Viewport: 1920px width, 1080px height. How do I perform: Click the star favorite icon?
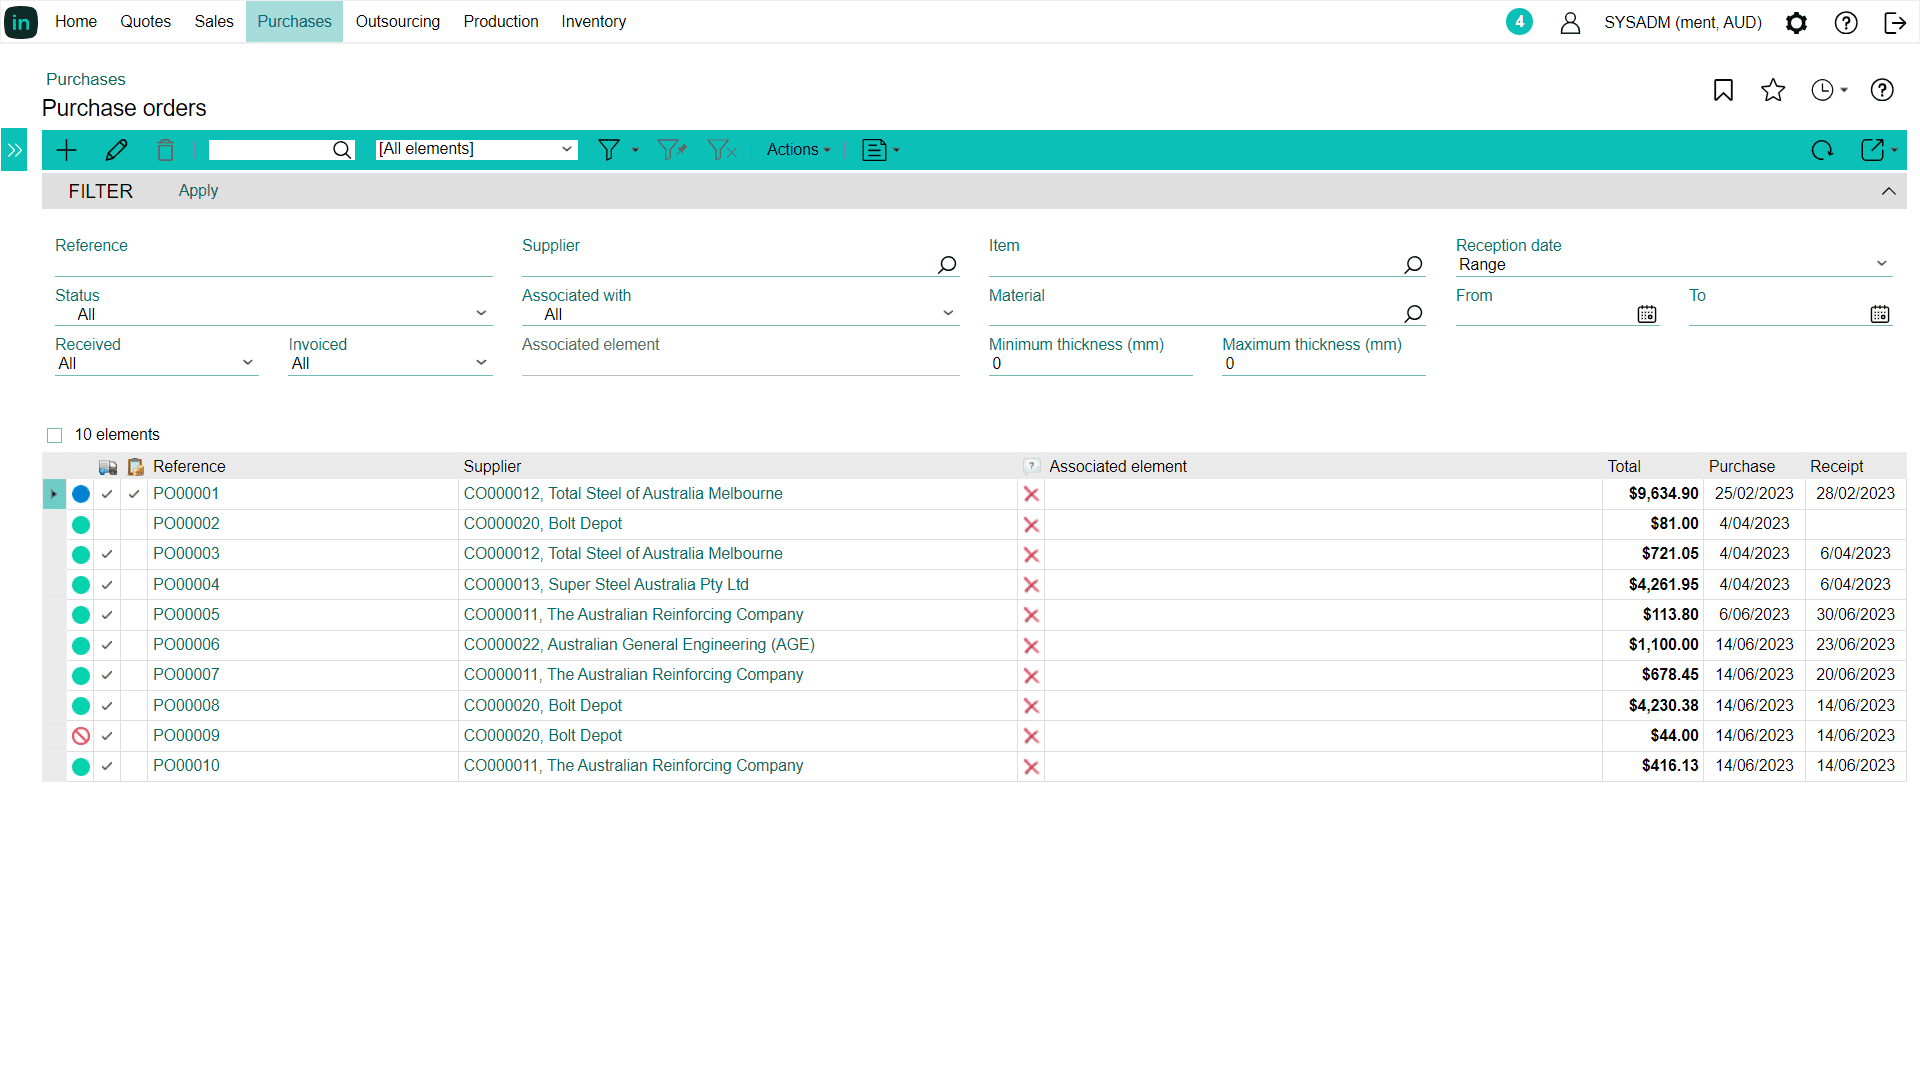[x=1773, y=90]
